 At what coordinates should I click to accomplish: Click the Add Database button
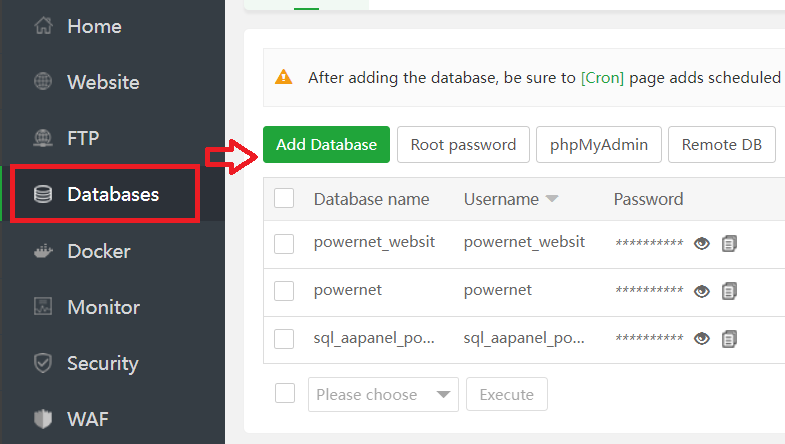[326, 145]
